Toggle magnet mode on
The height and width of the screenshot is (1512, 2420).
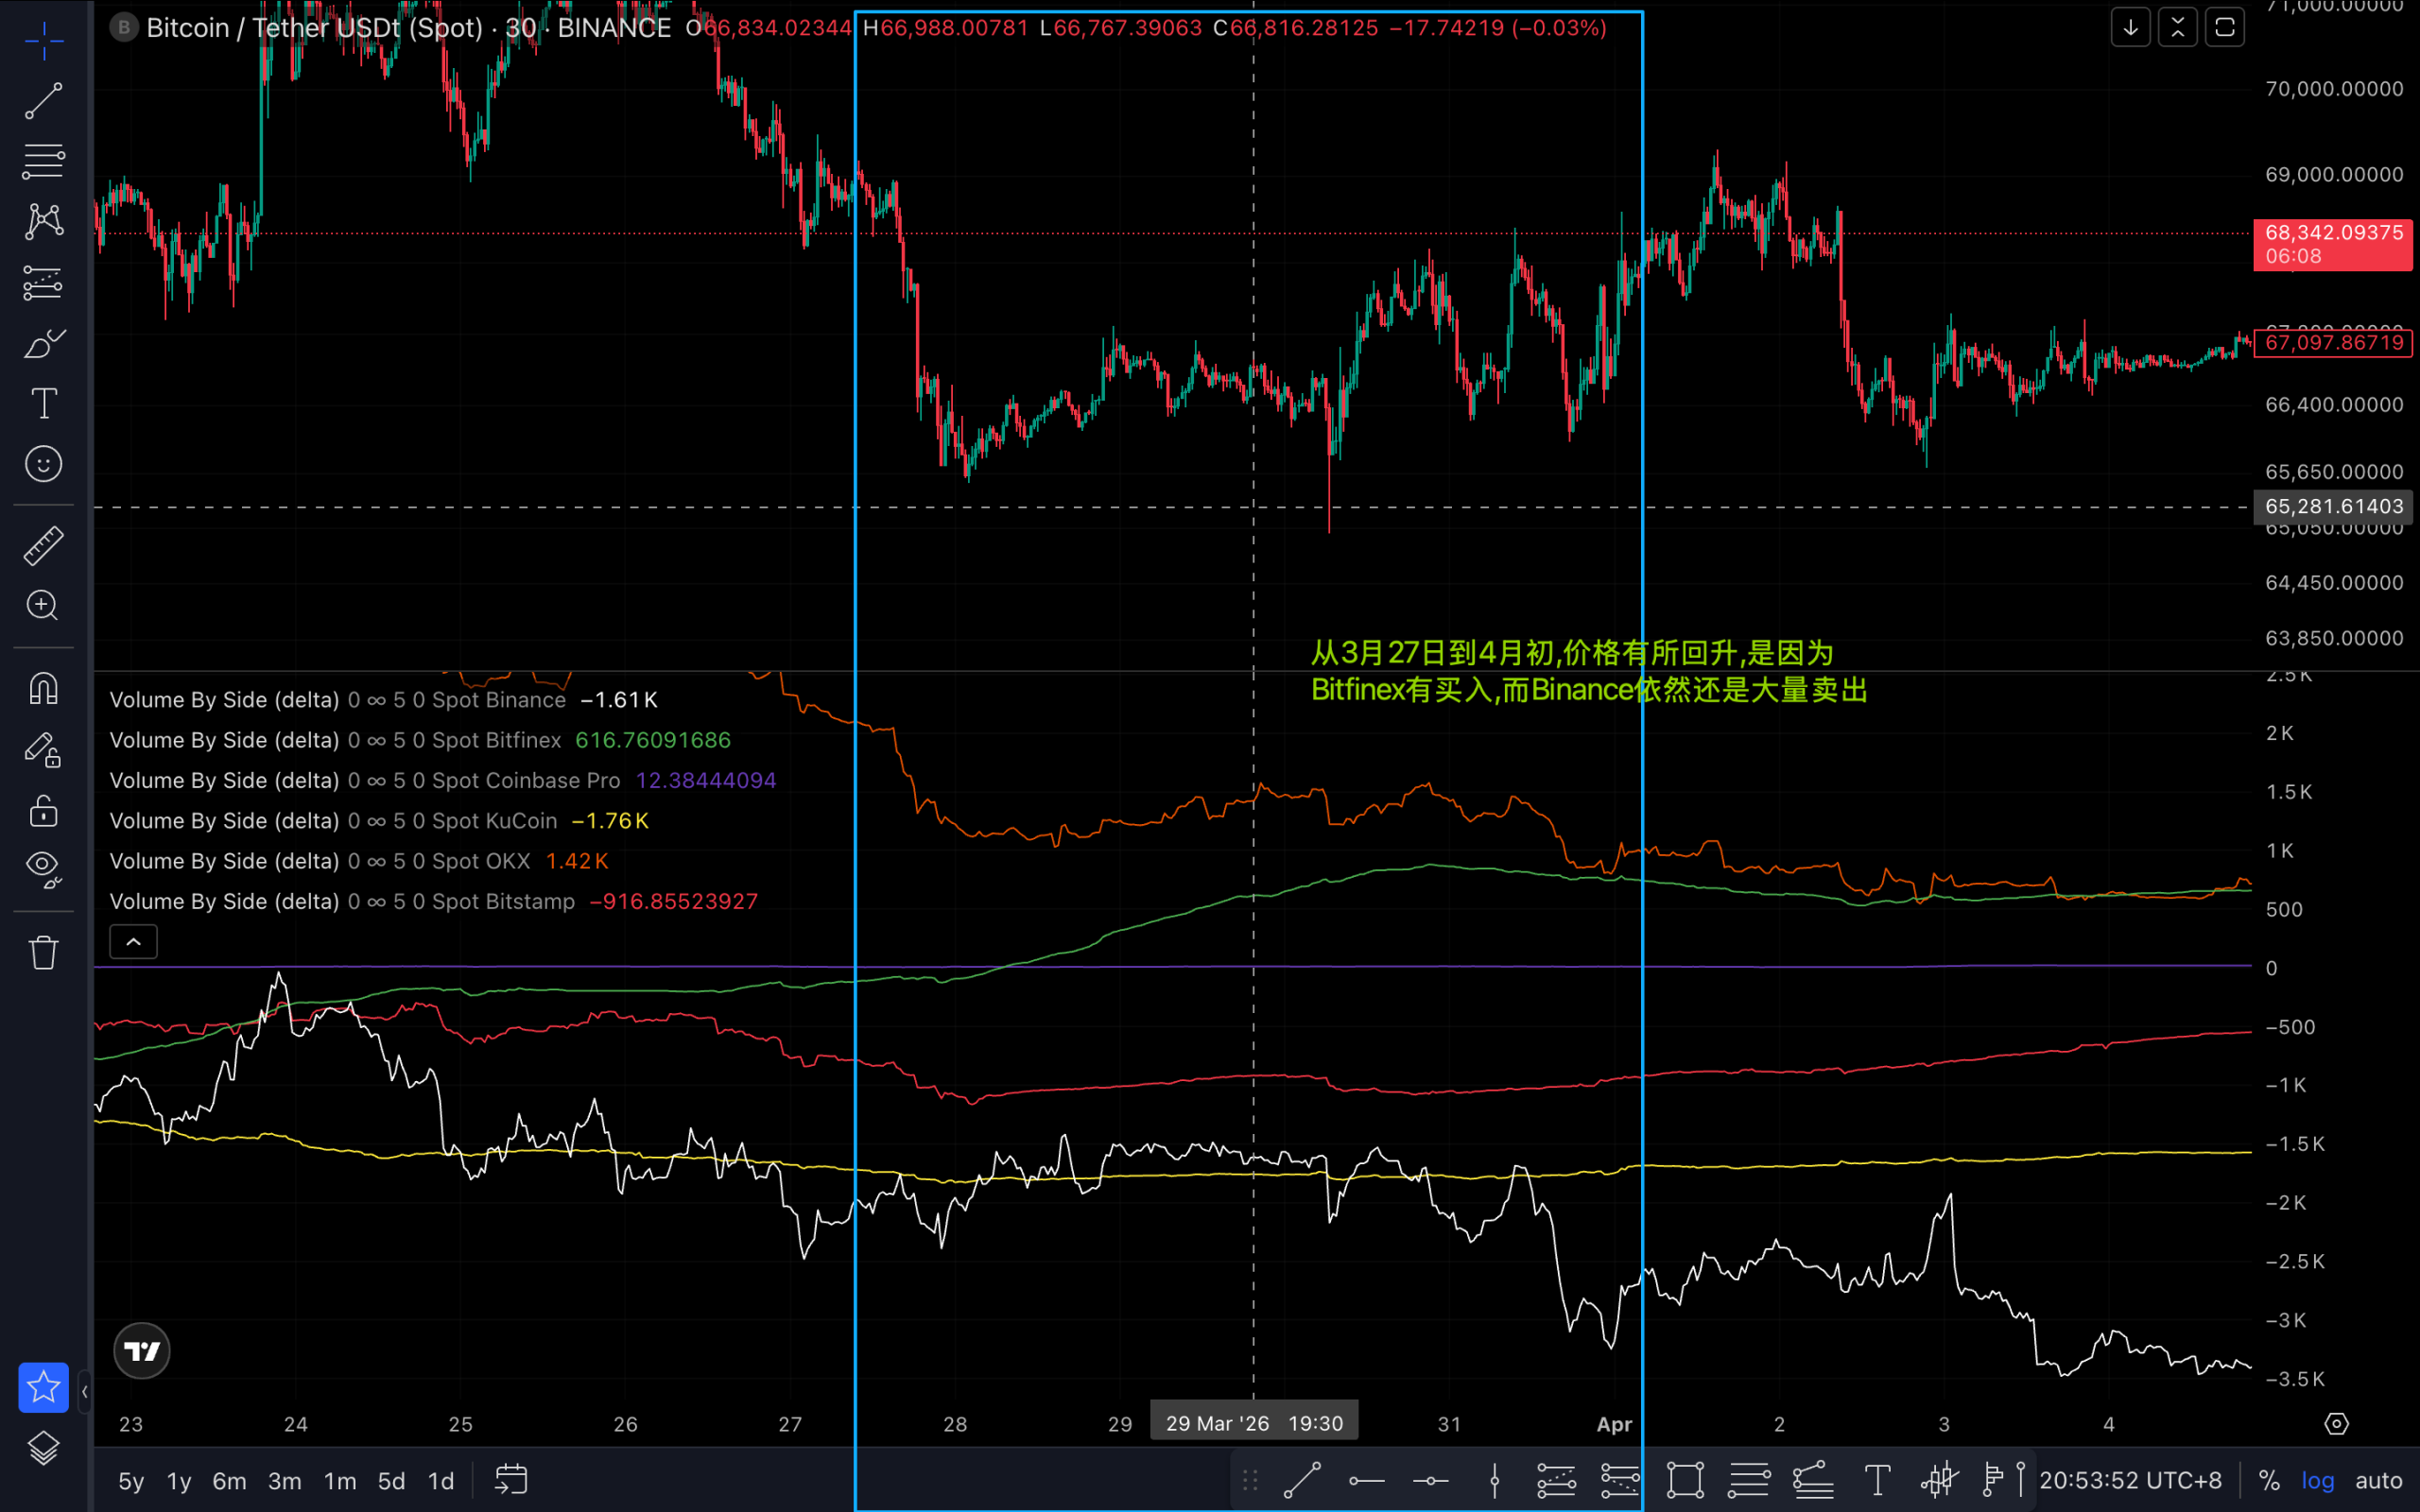click(x=43, y=689)
